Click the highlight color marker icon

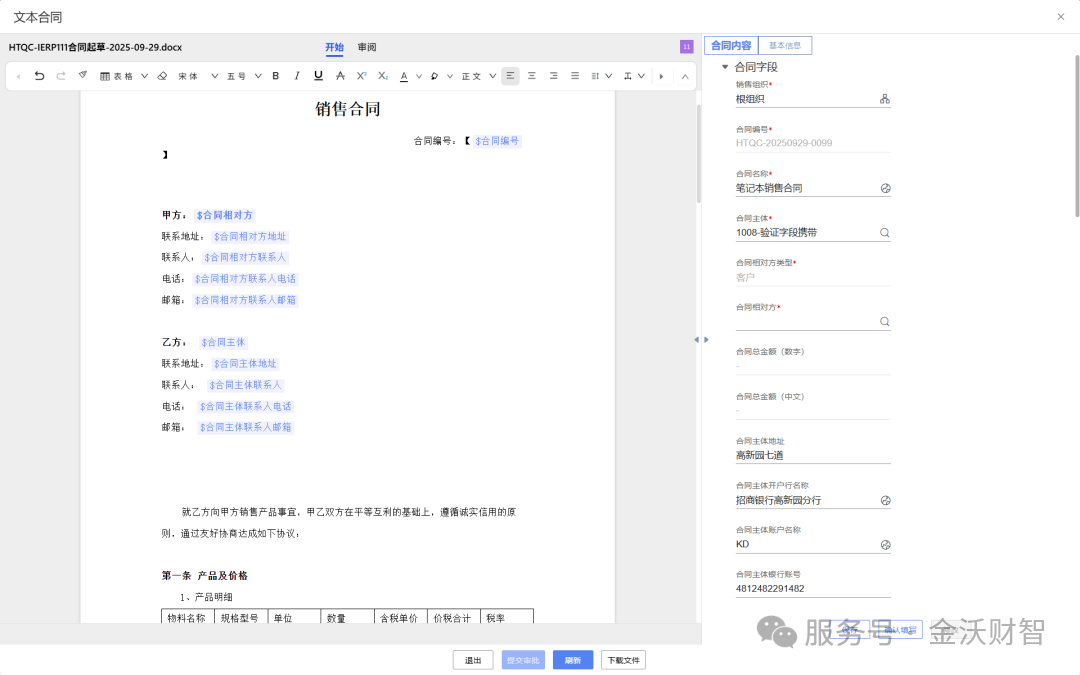click(x=435, y=76)
